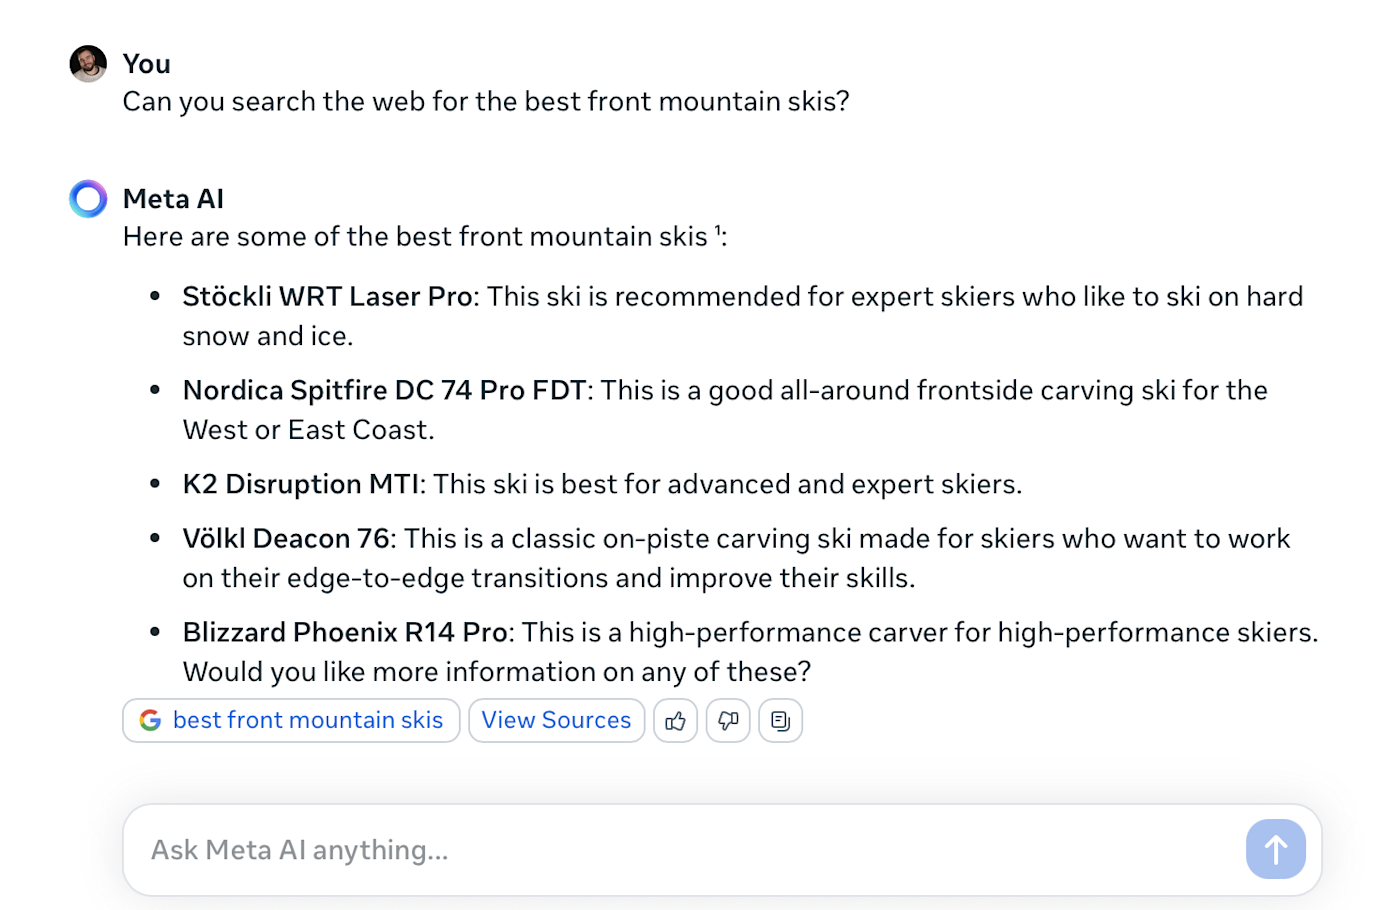Open Google search for best front mountain skis
1400x910 pixels.
(x=291, y=720)
